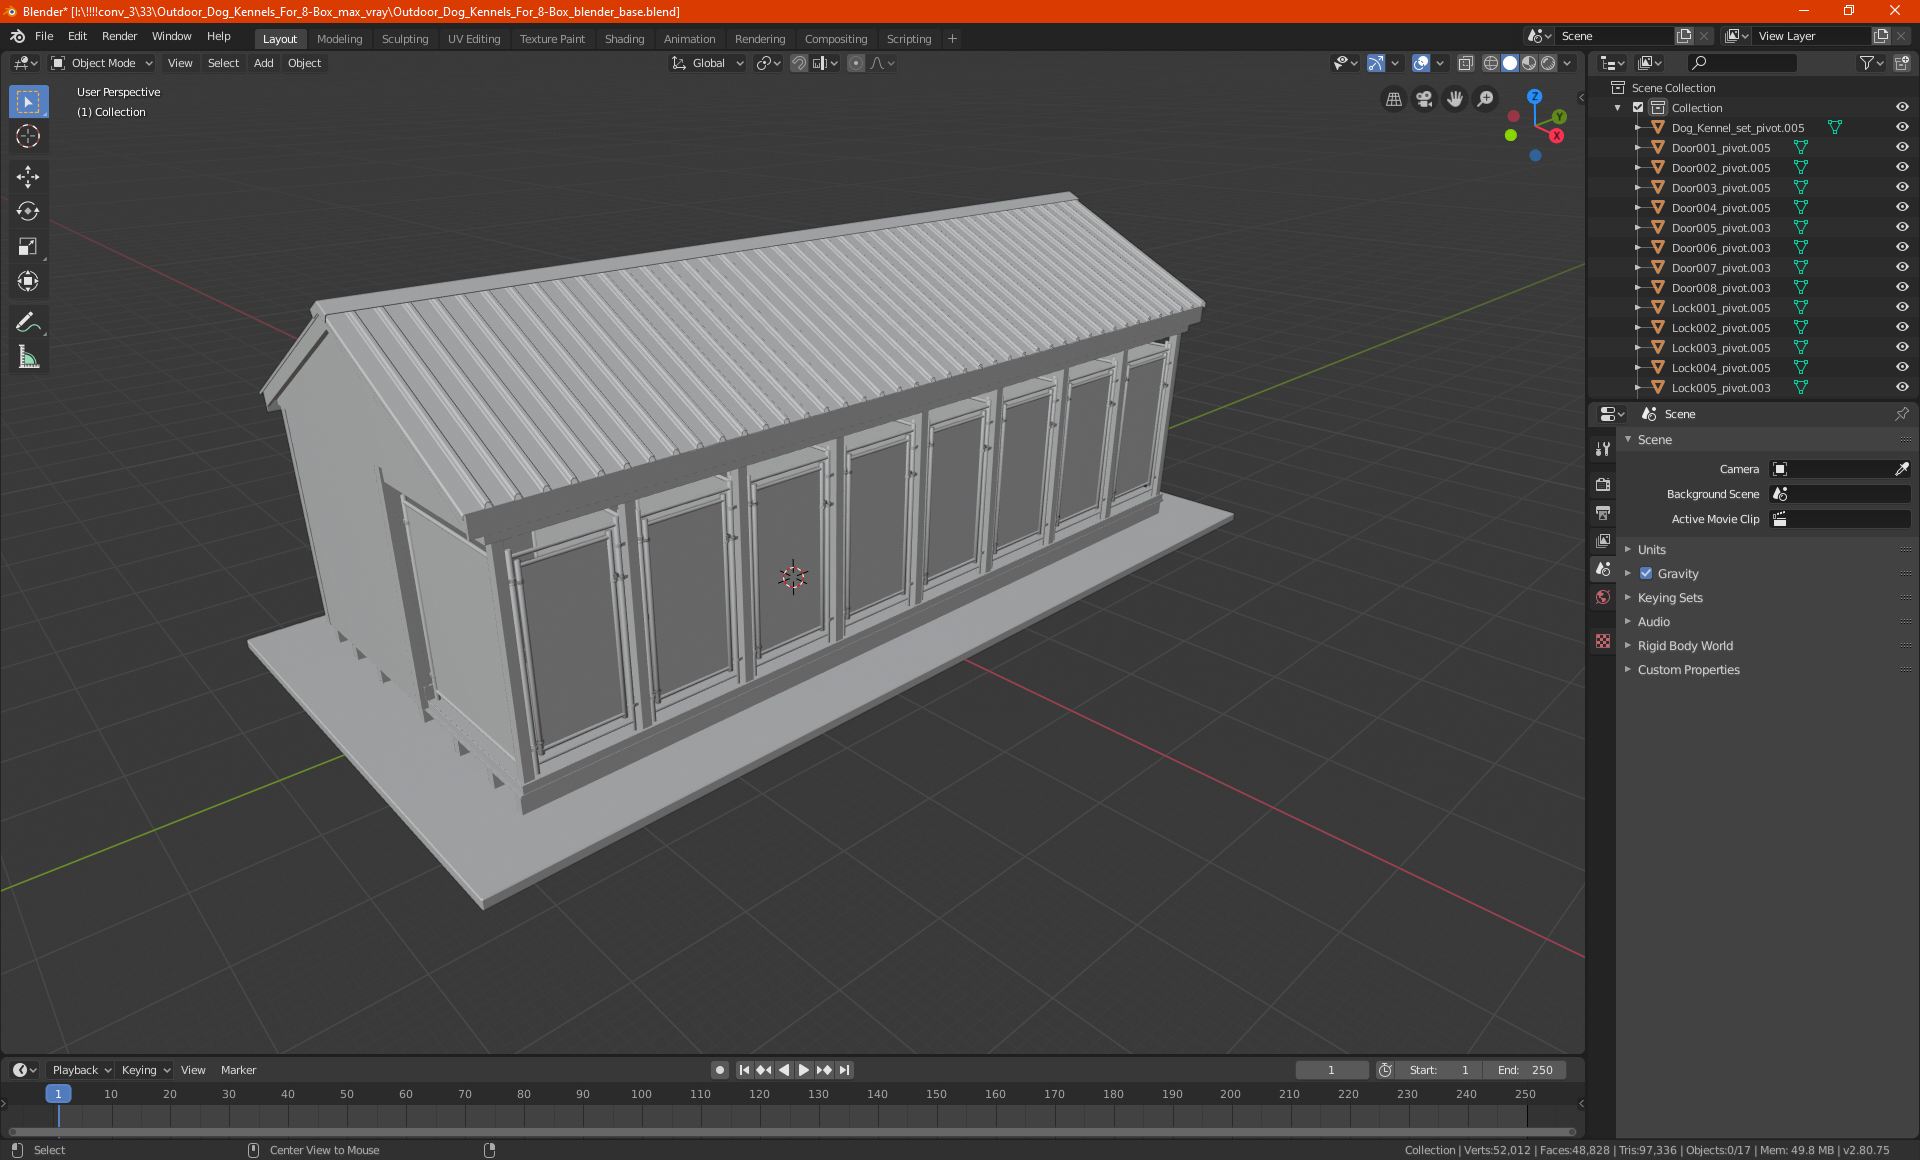Screen dimensions: 1920x1160
Task: Select the Move tool in toolbar
Action: (x=28, y=177)
